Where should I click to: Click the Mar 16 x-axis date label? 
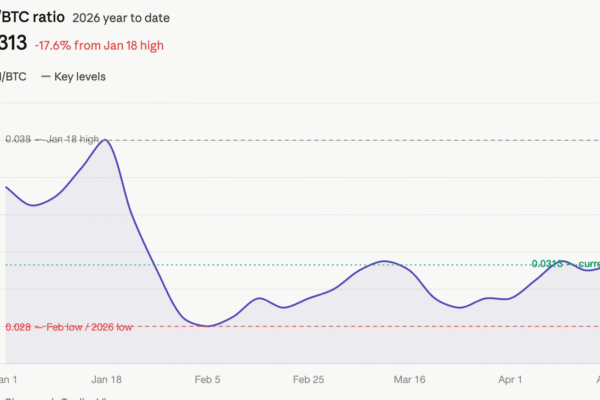(x=410, y=380)
